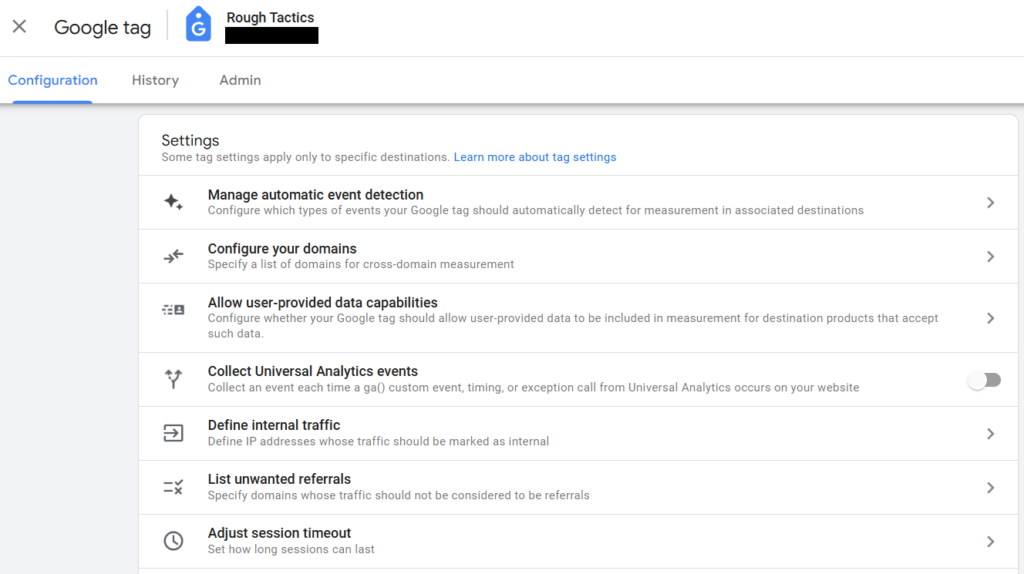Open Allow user-provided data capabilities setting

pyautogui.click(x=578, y=318)
